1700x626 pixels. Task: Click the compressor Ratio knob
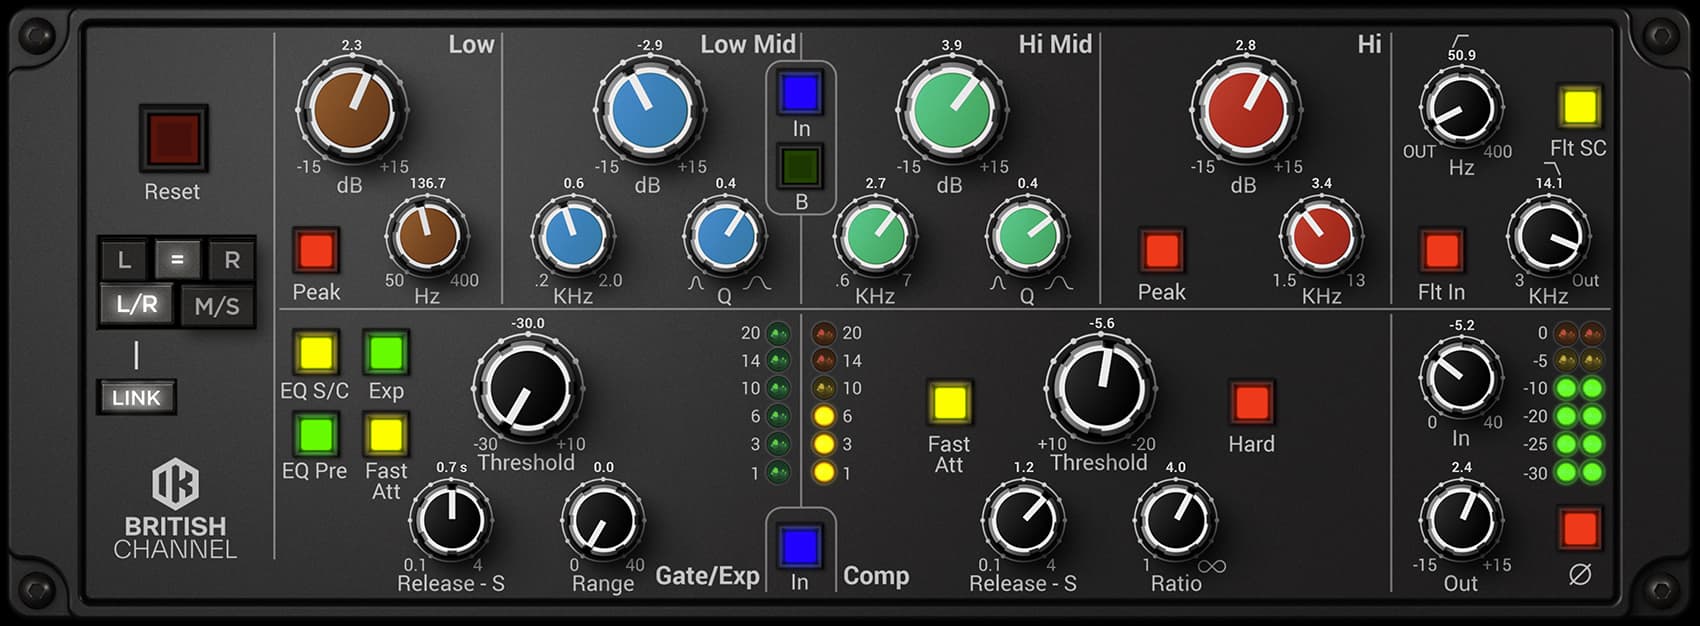(x=1174, y=521)
